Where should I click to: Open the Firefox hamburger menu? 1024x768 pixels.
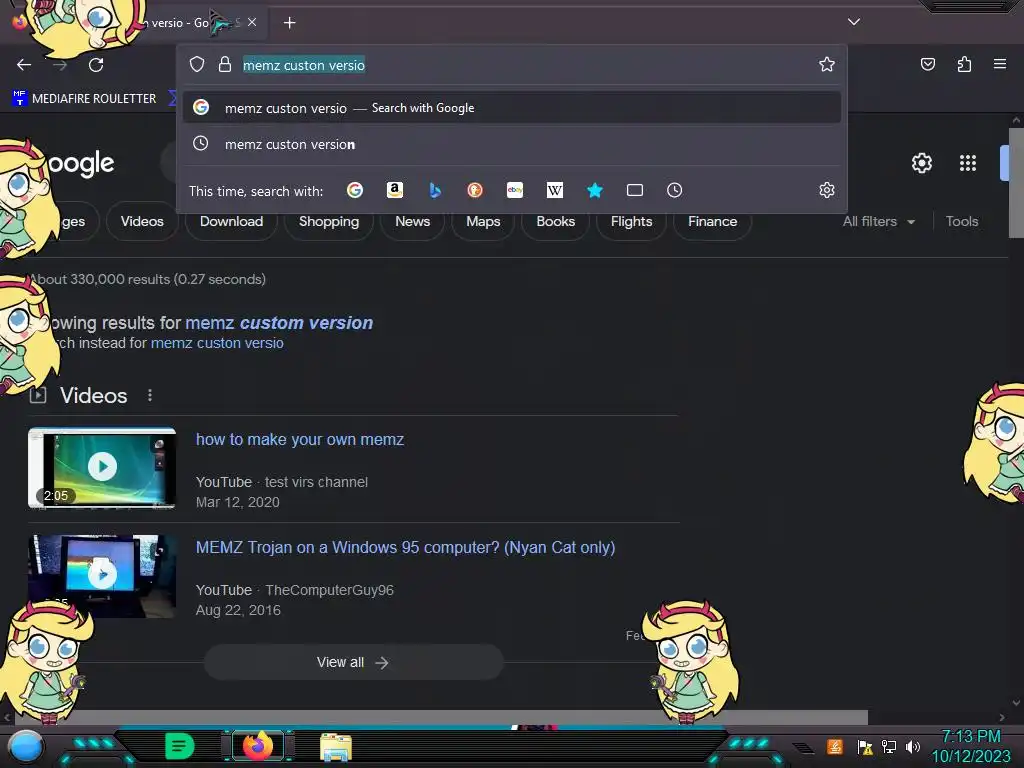coord(1000,64)
